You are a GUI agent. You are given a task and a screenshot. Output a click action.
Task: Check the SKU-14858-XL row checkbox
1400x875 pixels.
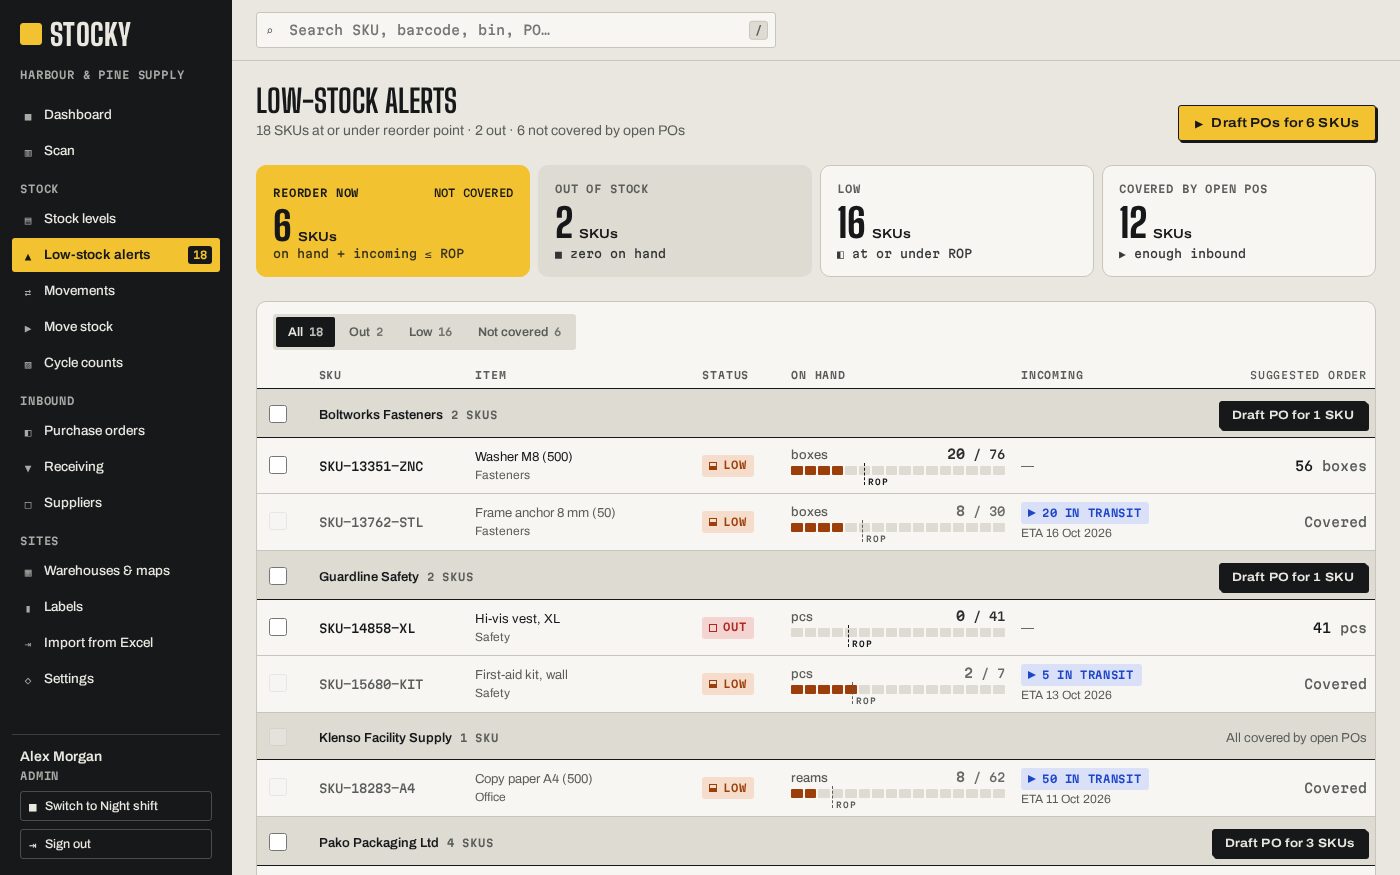pos(278,627)
